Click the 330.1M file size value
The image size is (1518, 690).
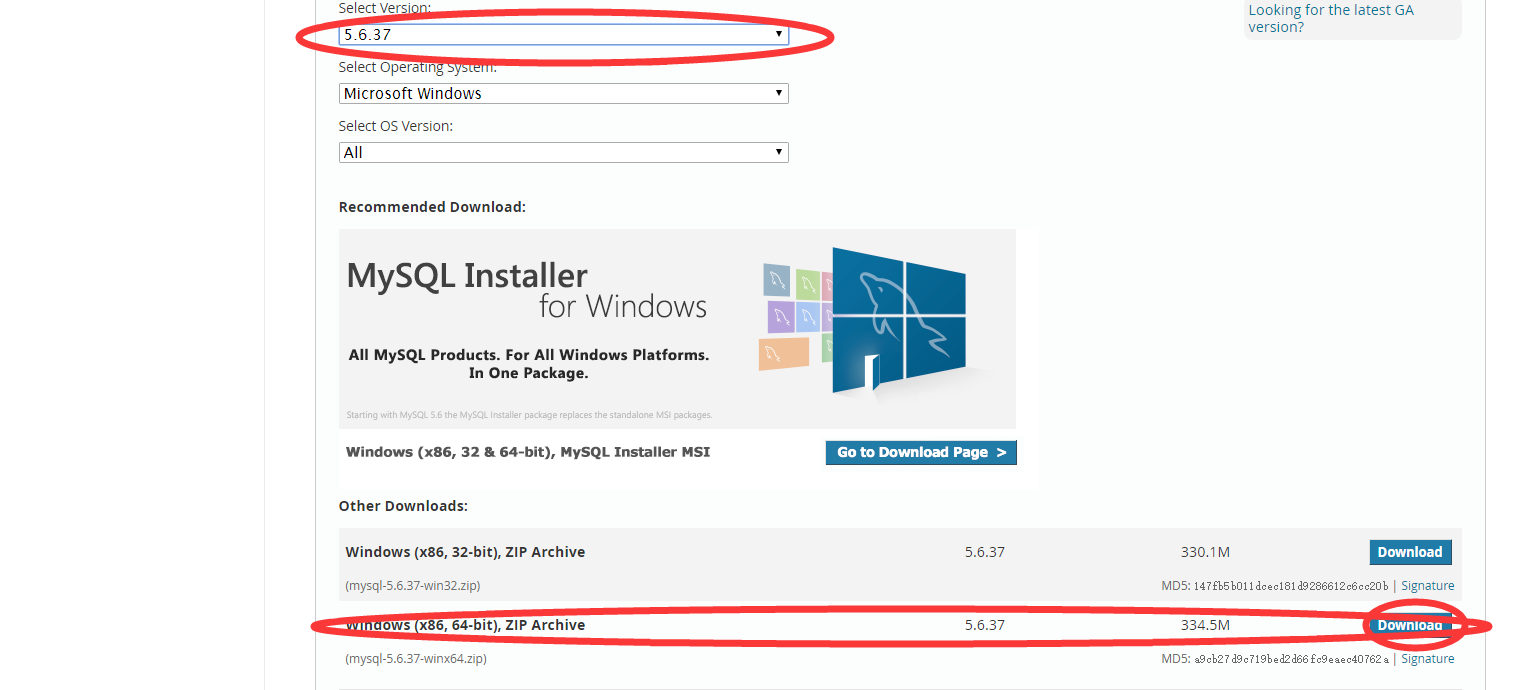tap(1205, 552)
